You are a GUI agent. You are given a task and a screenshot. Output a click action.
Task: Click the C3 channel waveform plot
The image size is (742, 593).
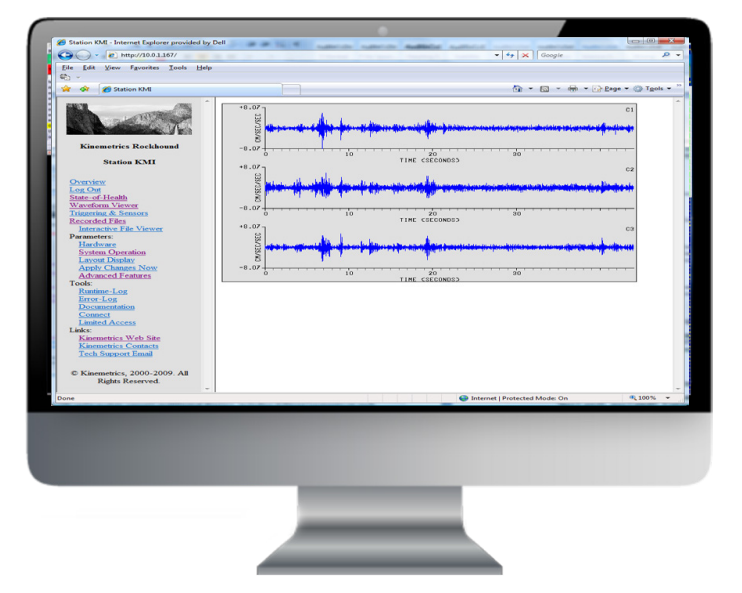point(450,247)
